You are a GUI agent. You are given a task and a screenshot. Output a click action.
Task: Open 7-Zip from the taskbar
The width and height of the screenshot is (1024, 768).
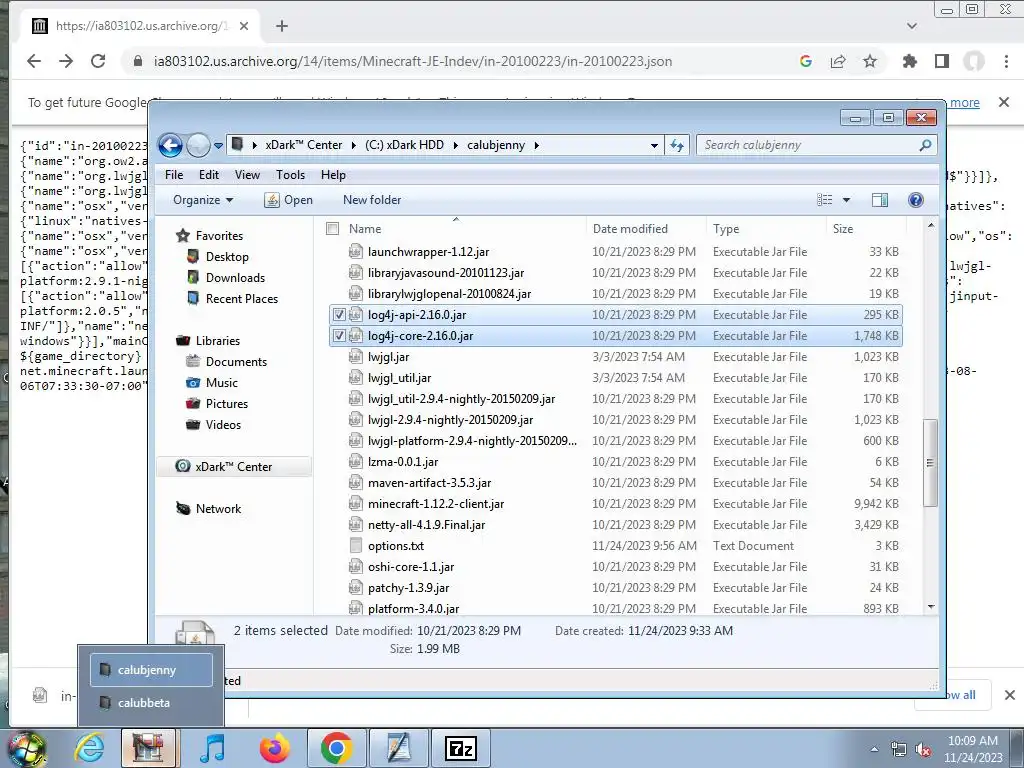[461, 748]
